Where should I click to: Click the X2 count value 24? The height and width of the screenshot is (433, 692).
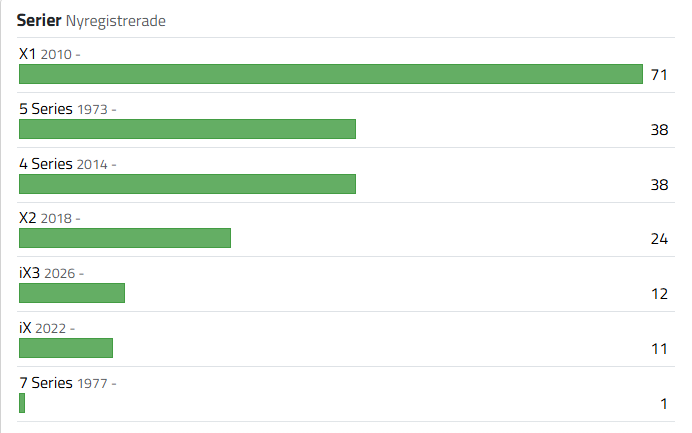658,239
